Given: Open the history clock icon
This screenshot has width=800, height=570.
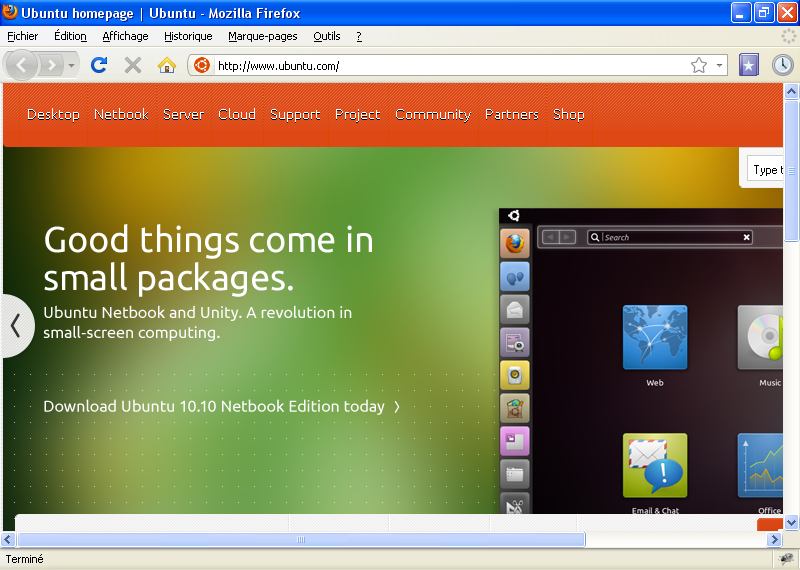Looking at the screenshot, I should point(781,65).
